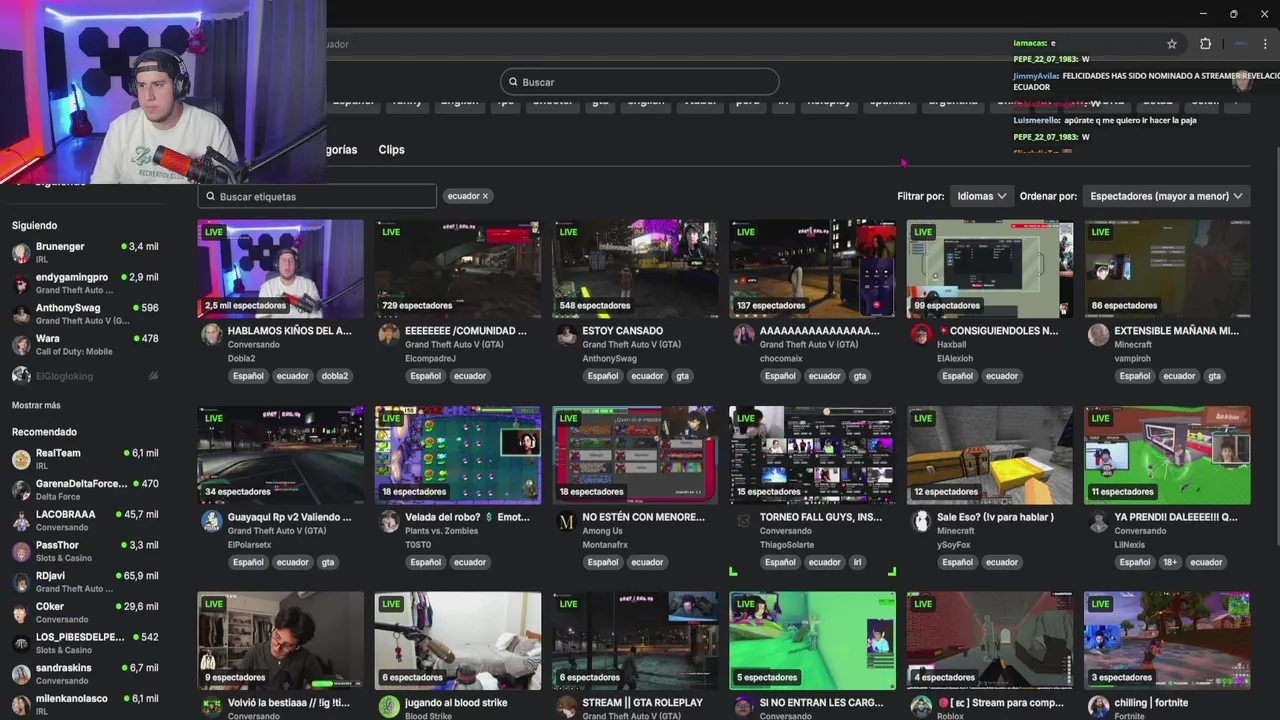Click the 18+ tag under YA PRENDI stream

point(1170,562)
